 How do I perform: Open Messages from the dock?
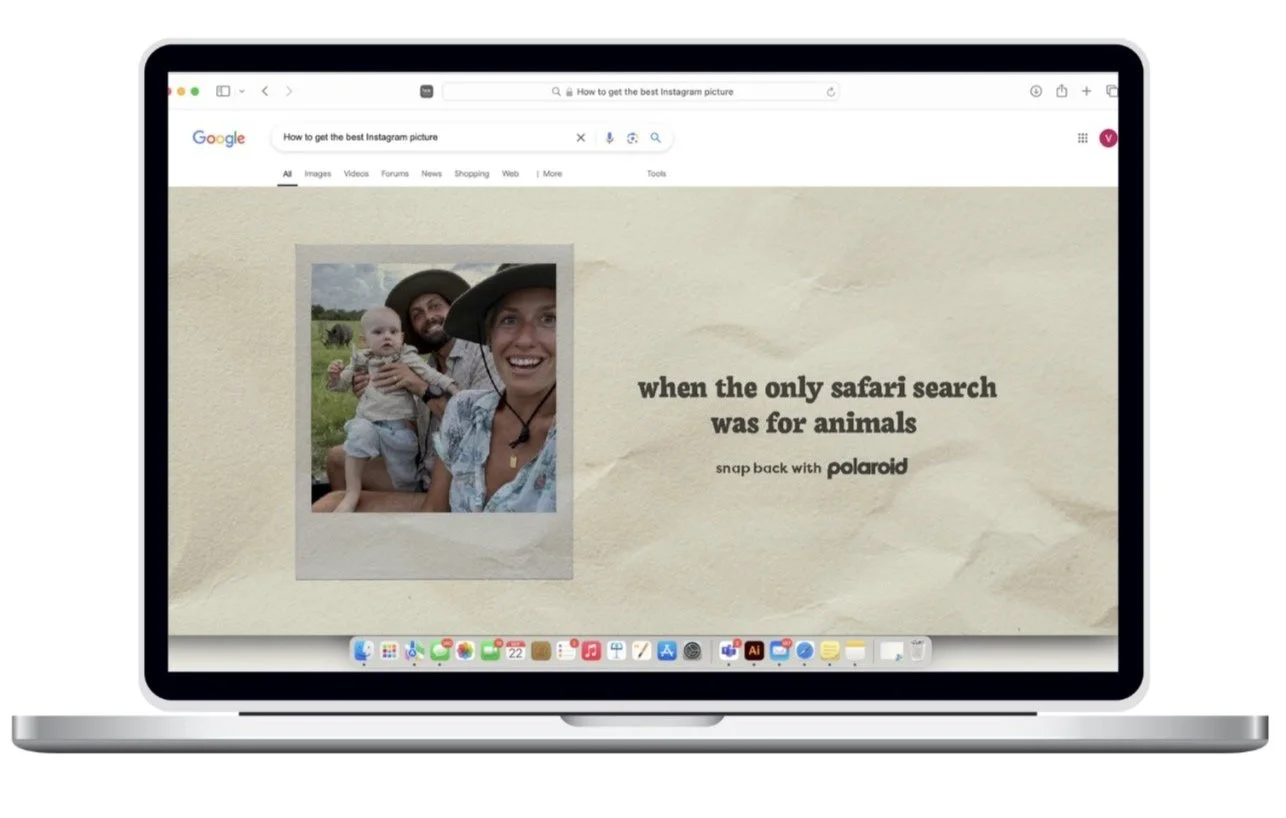click(x=440, y=651)
